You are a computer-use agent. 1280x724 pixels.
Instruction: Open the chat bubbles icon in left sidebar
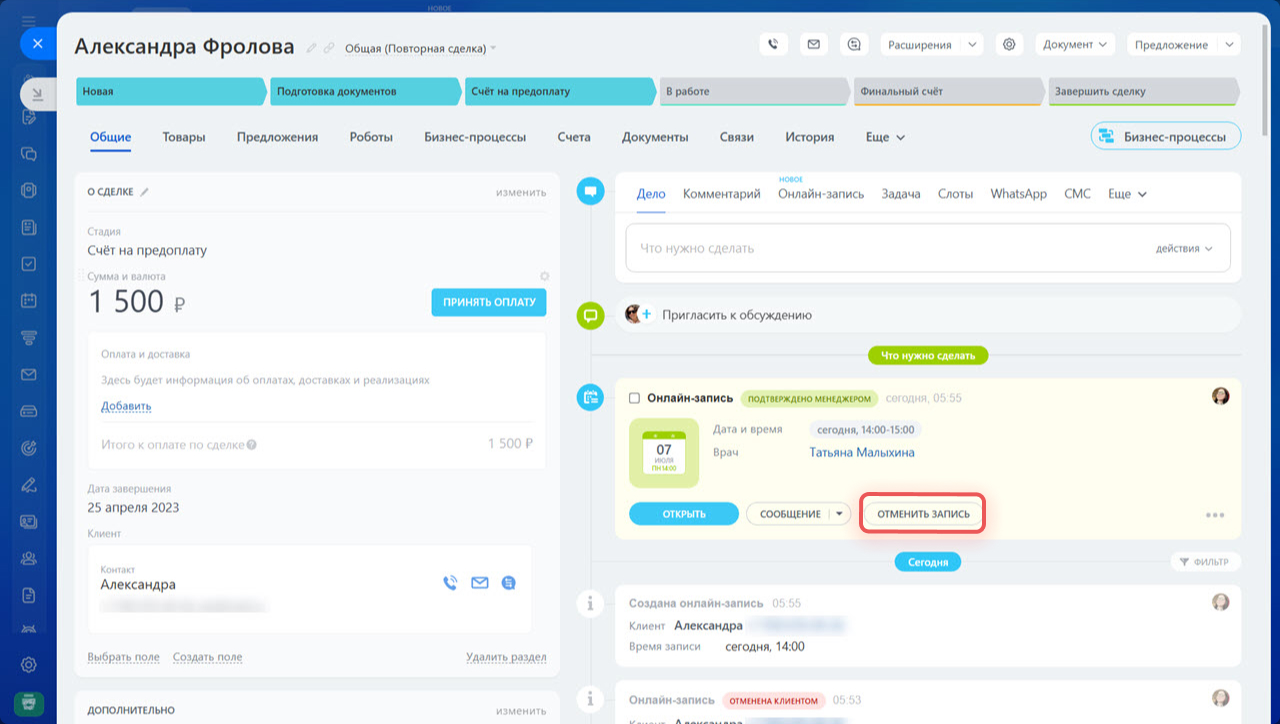point(29,154)
